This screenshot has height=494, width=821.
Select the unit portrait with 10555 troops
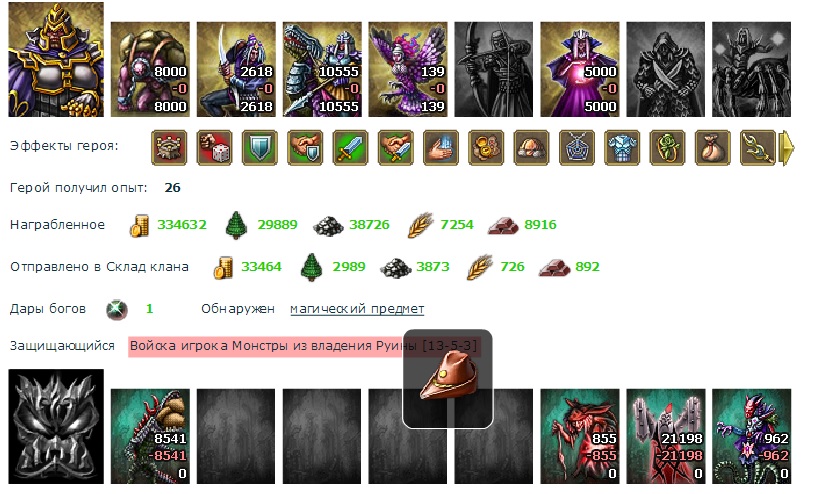[x=322, y=69]
